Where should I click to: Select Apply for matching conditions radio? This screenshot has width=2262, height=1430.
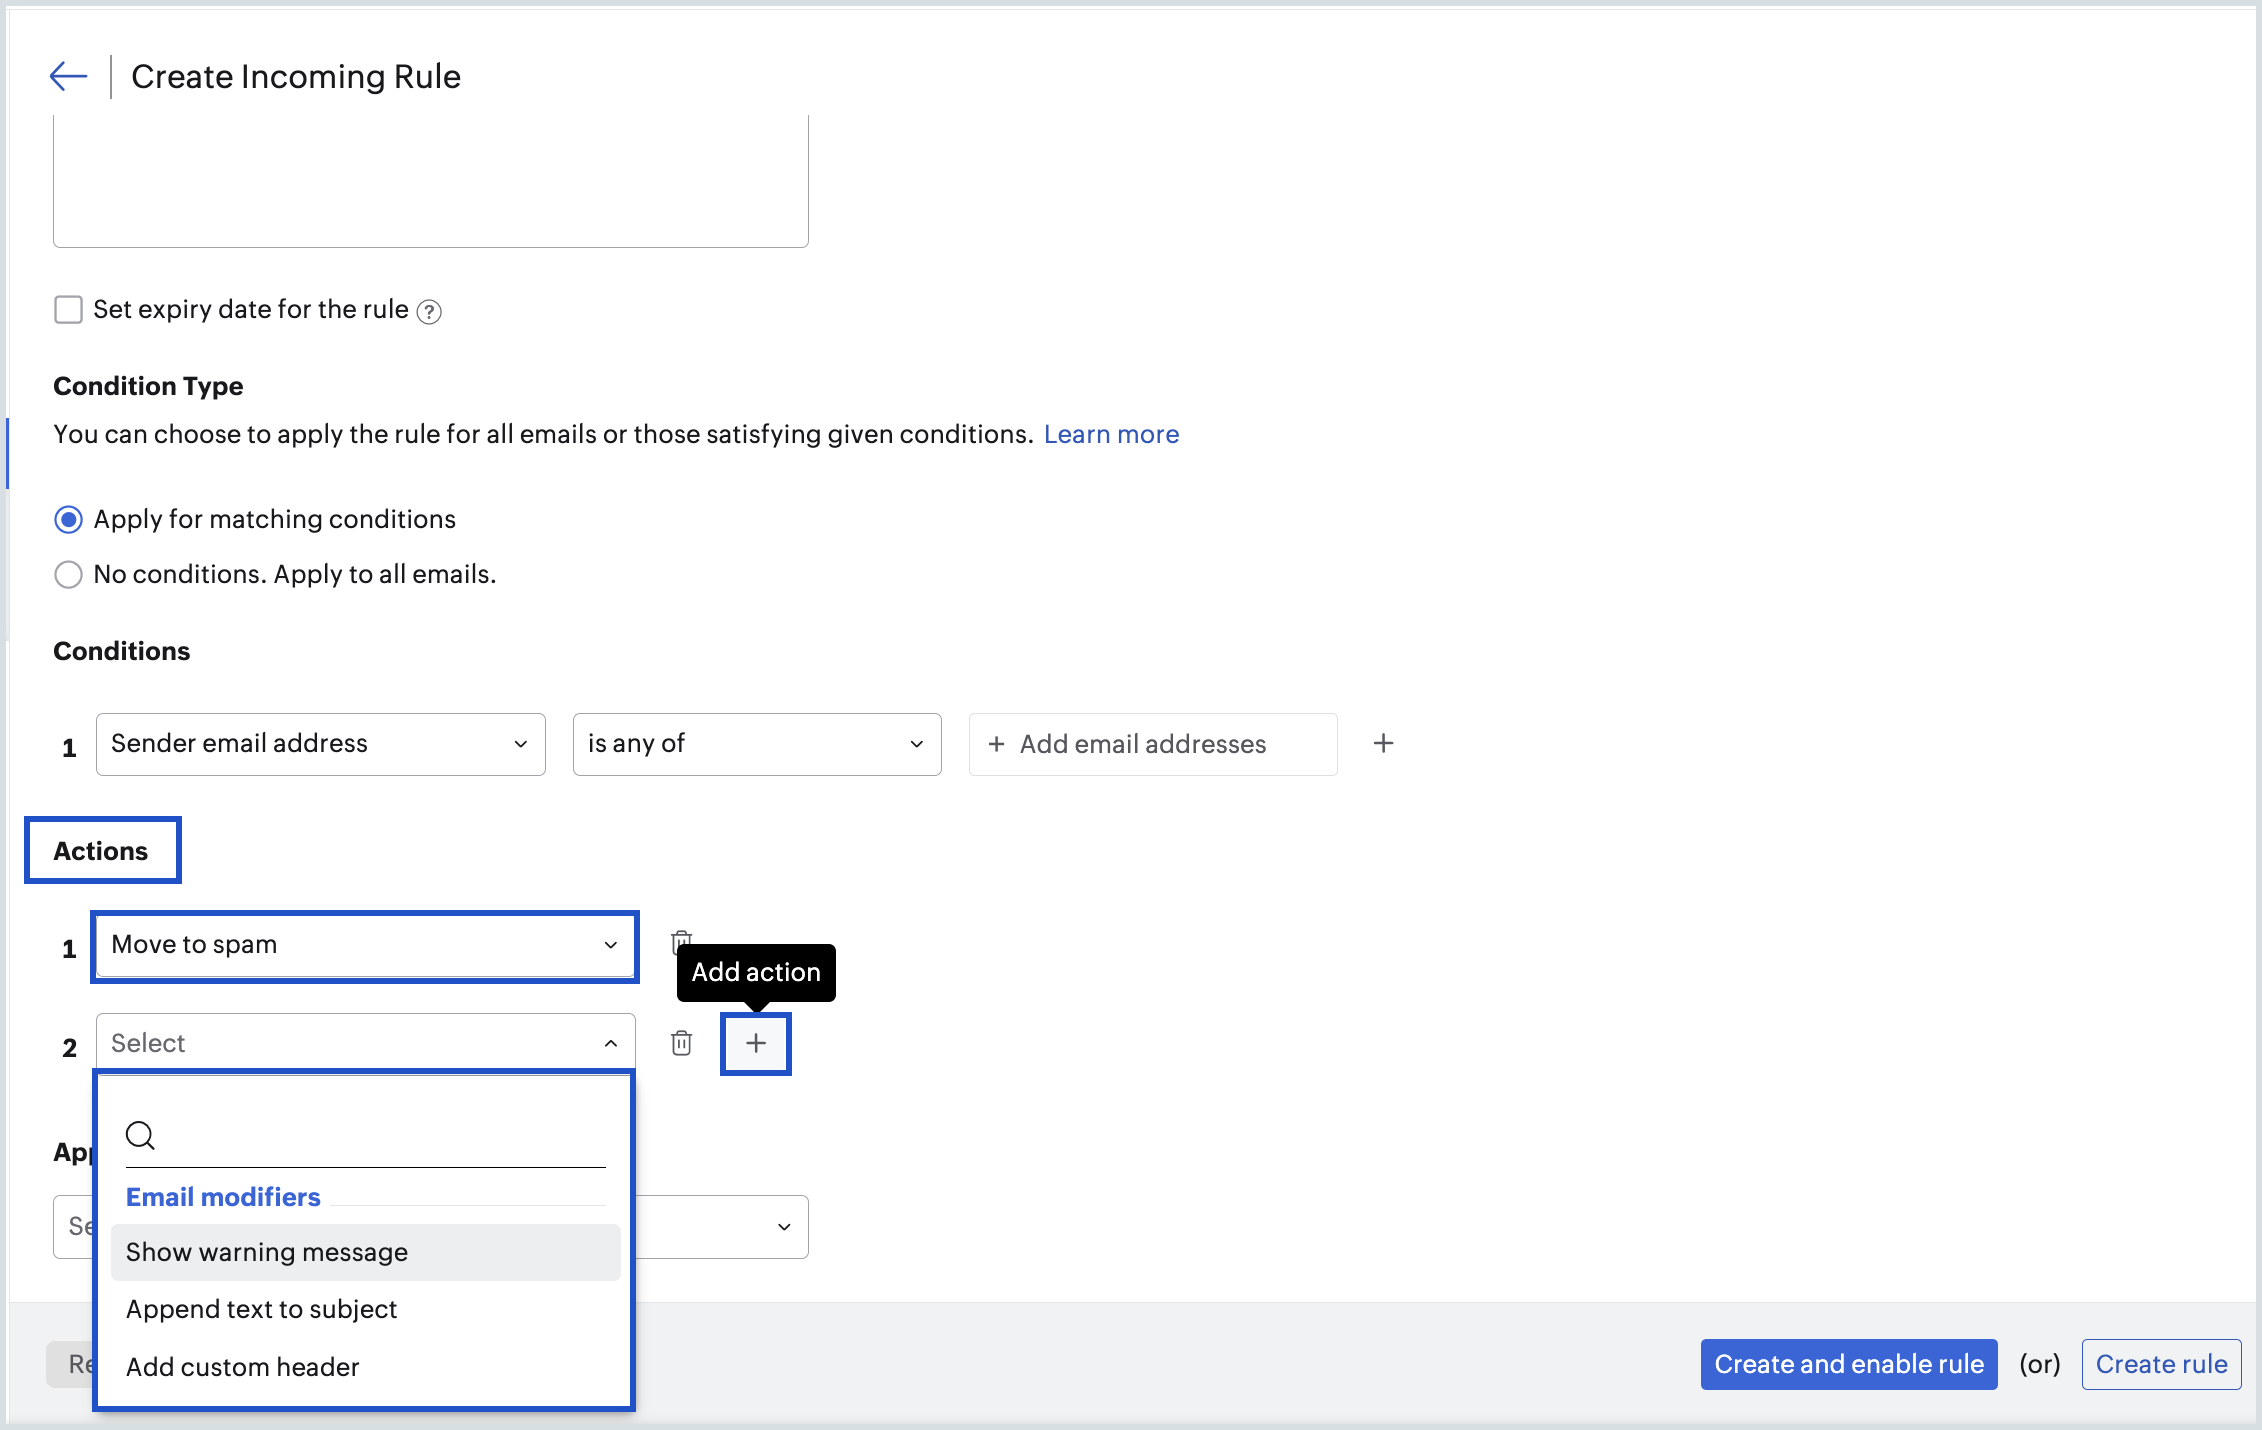click(x=68, y=519)
